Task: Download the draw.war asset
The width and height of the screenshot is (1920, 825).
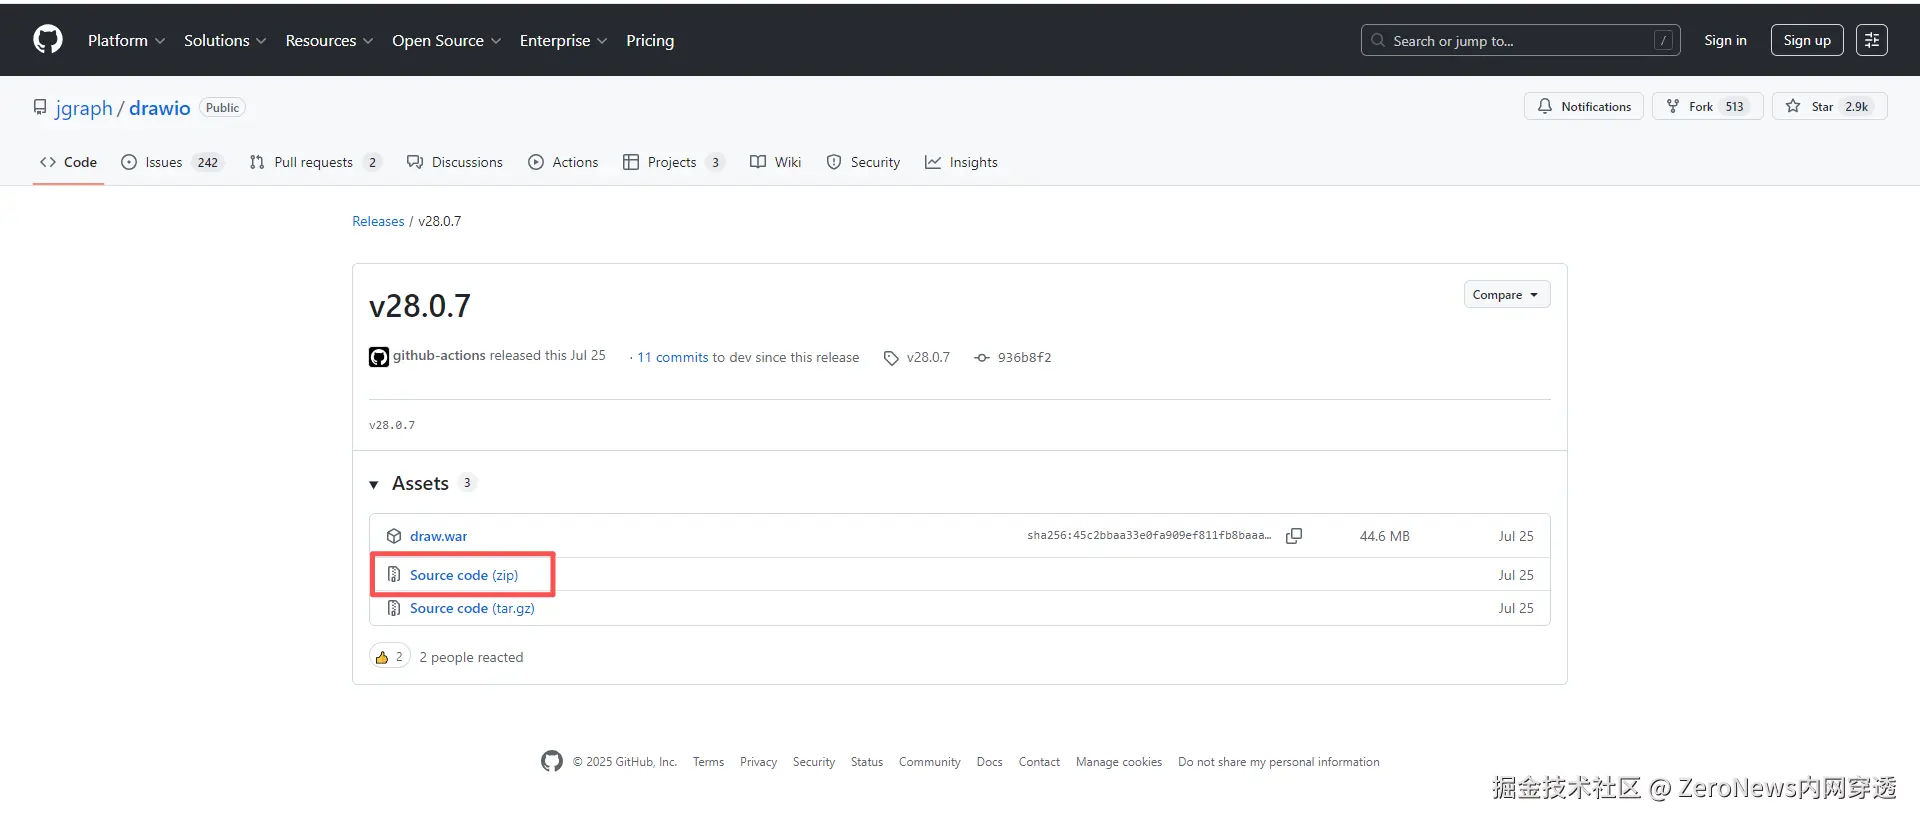Action: (438, 536)
